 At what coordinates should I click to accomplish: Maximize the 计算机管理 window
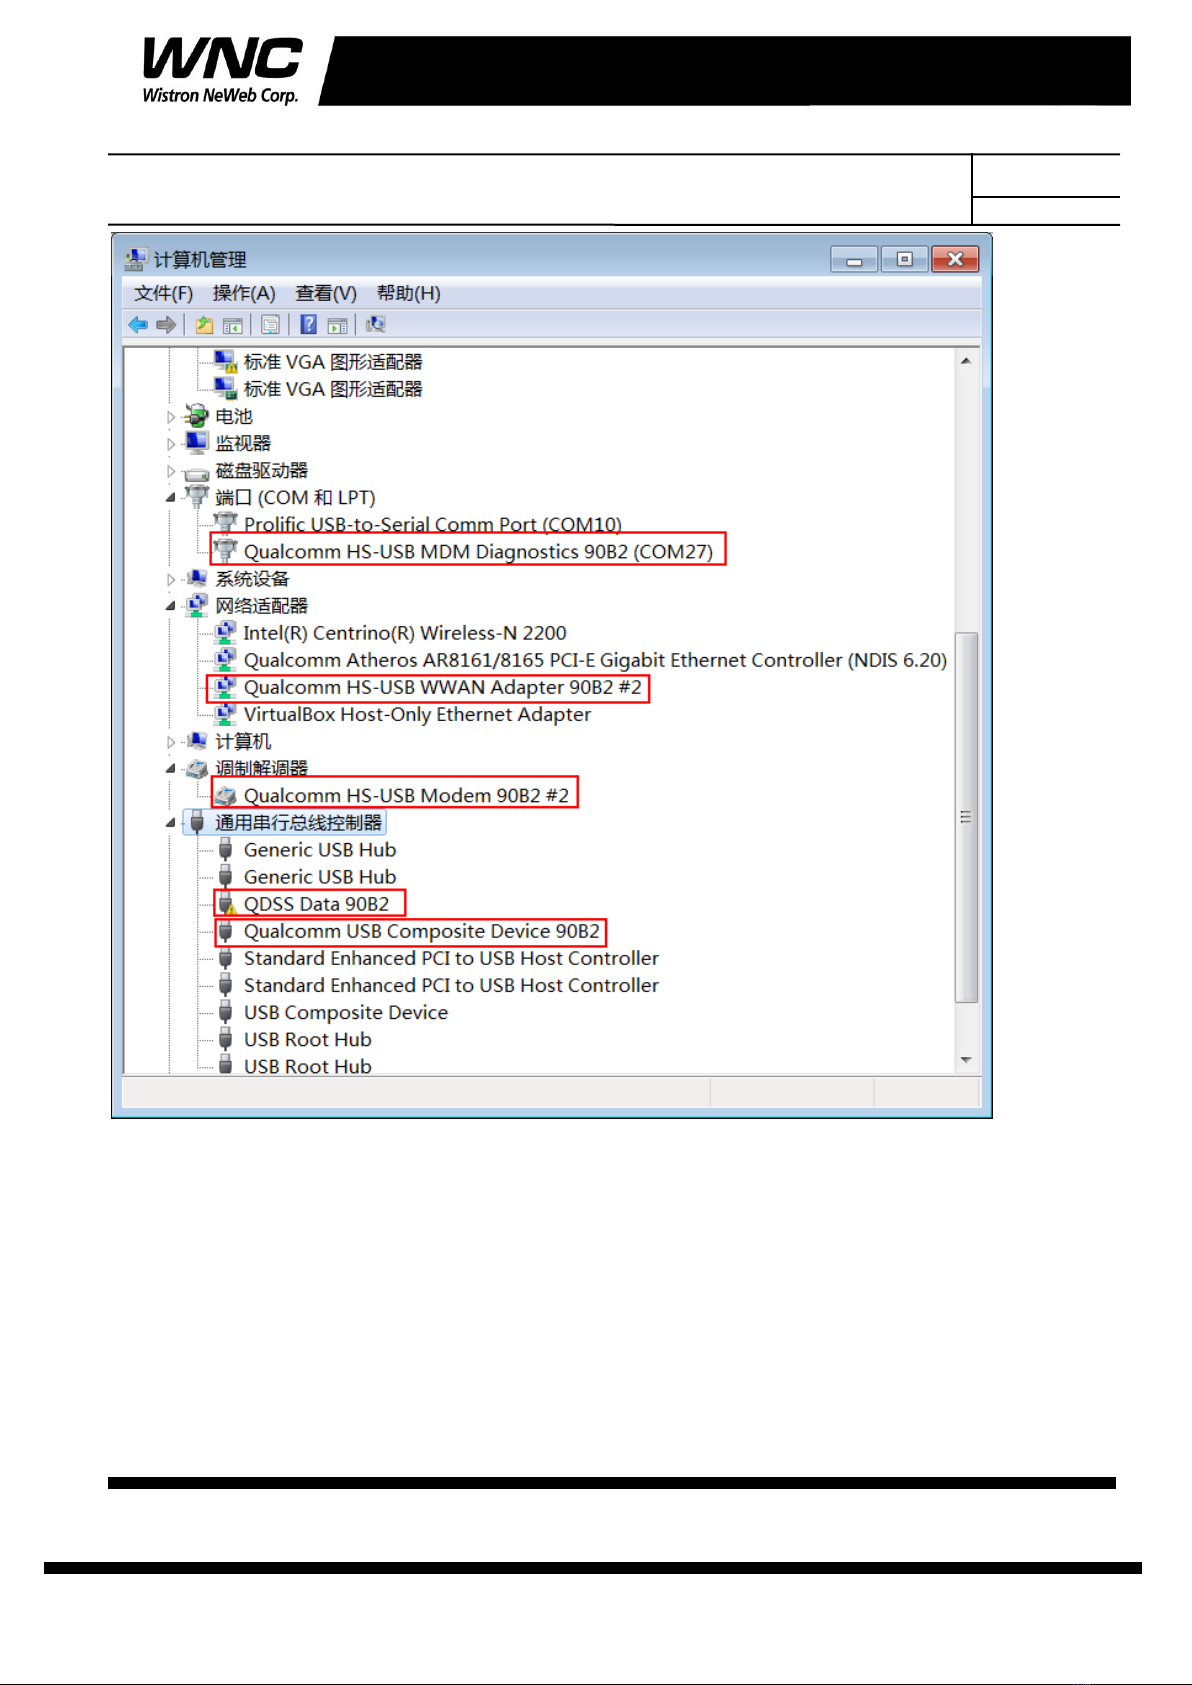tap(904, 260)
